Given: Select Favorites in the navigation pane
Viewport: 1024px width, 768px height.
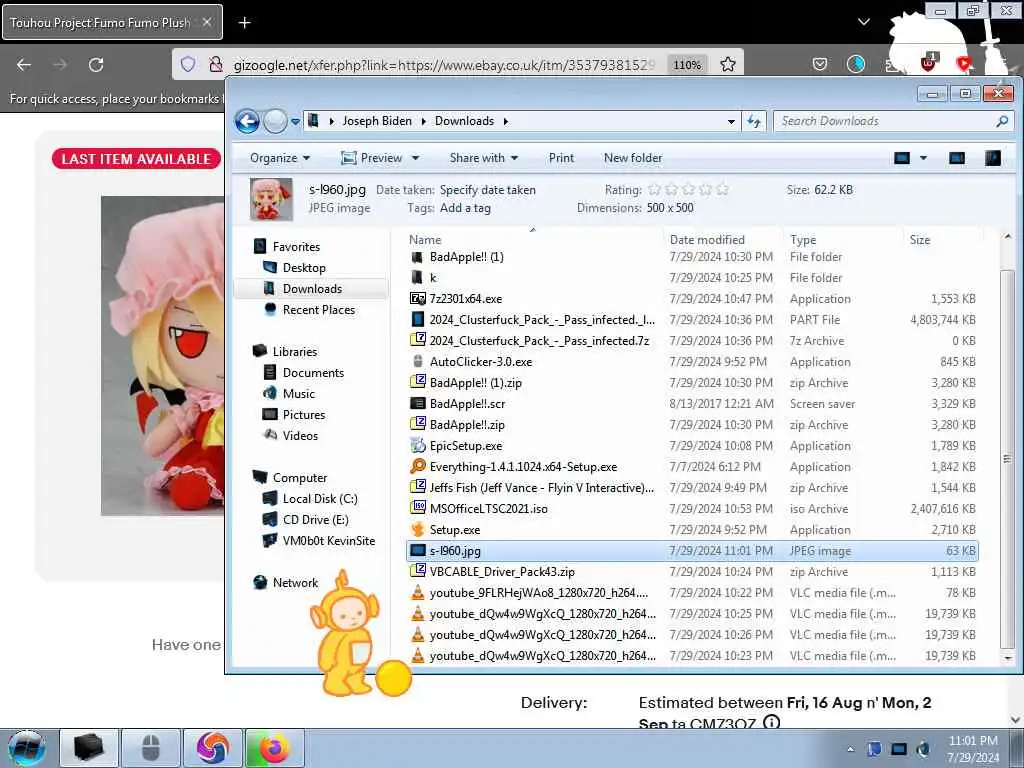Looking at the screenshot, I should click(x=296, y=247).
